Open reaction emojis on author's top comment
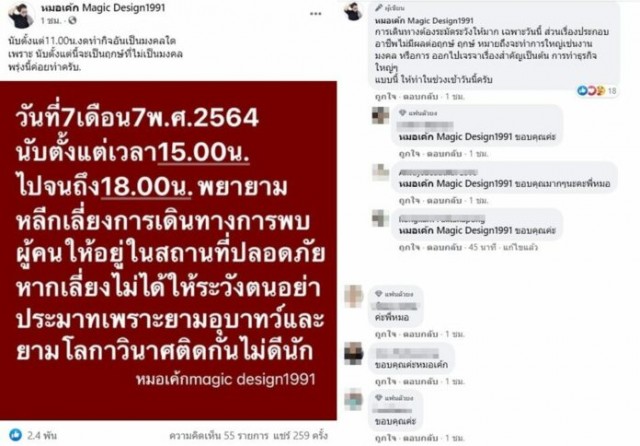640x446 pixels. [591, 91]
